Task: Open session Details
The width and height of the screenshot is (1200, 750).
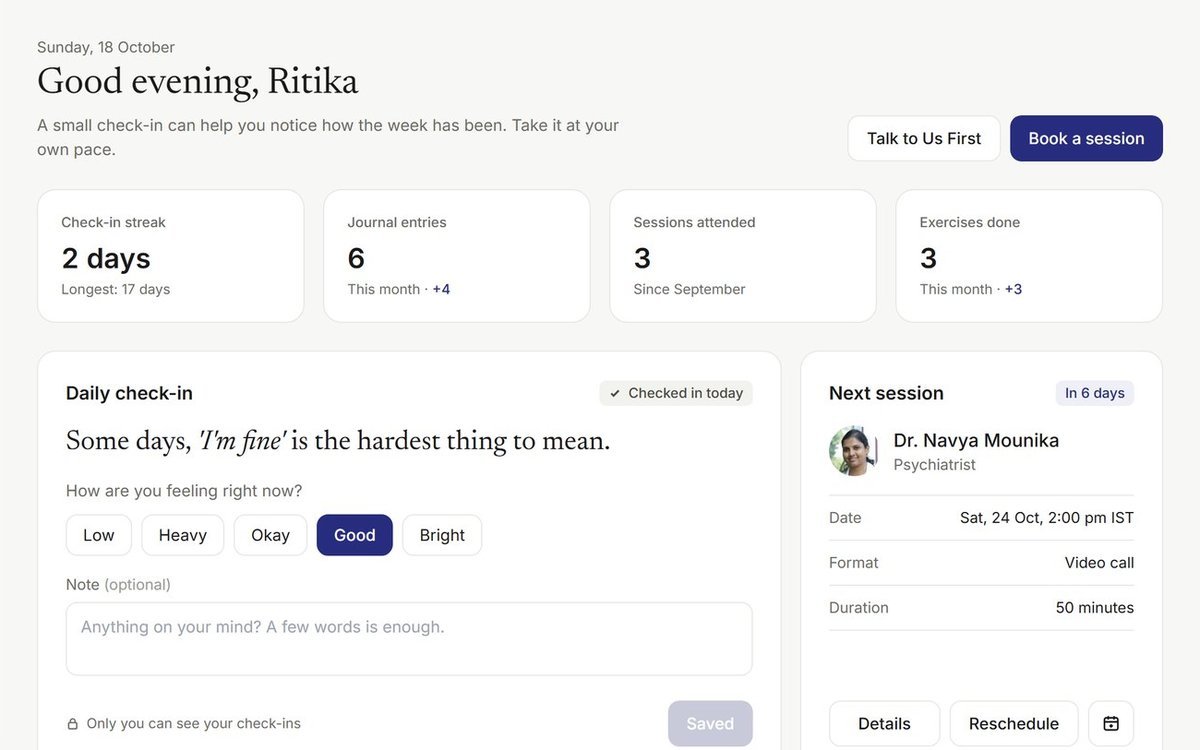Action: pos(884,723)
